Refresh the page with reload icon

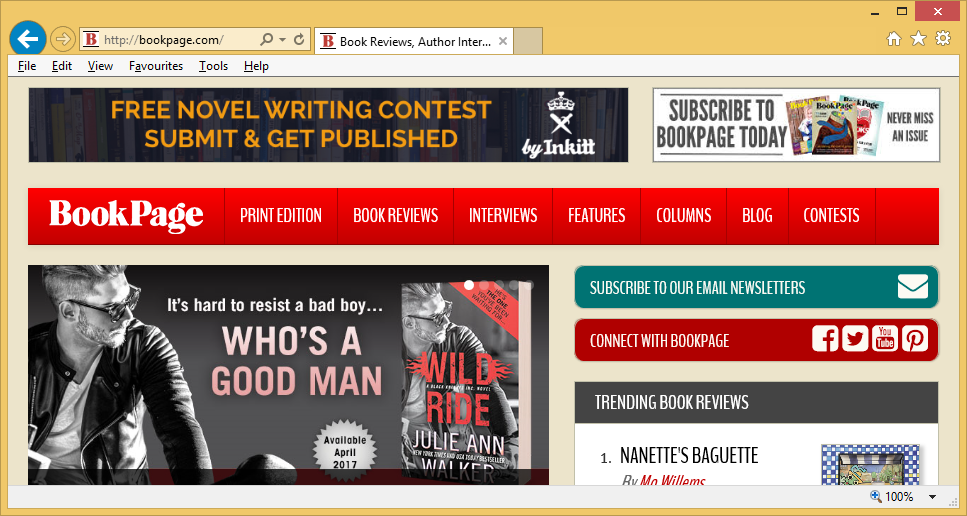tap(299, 40)
